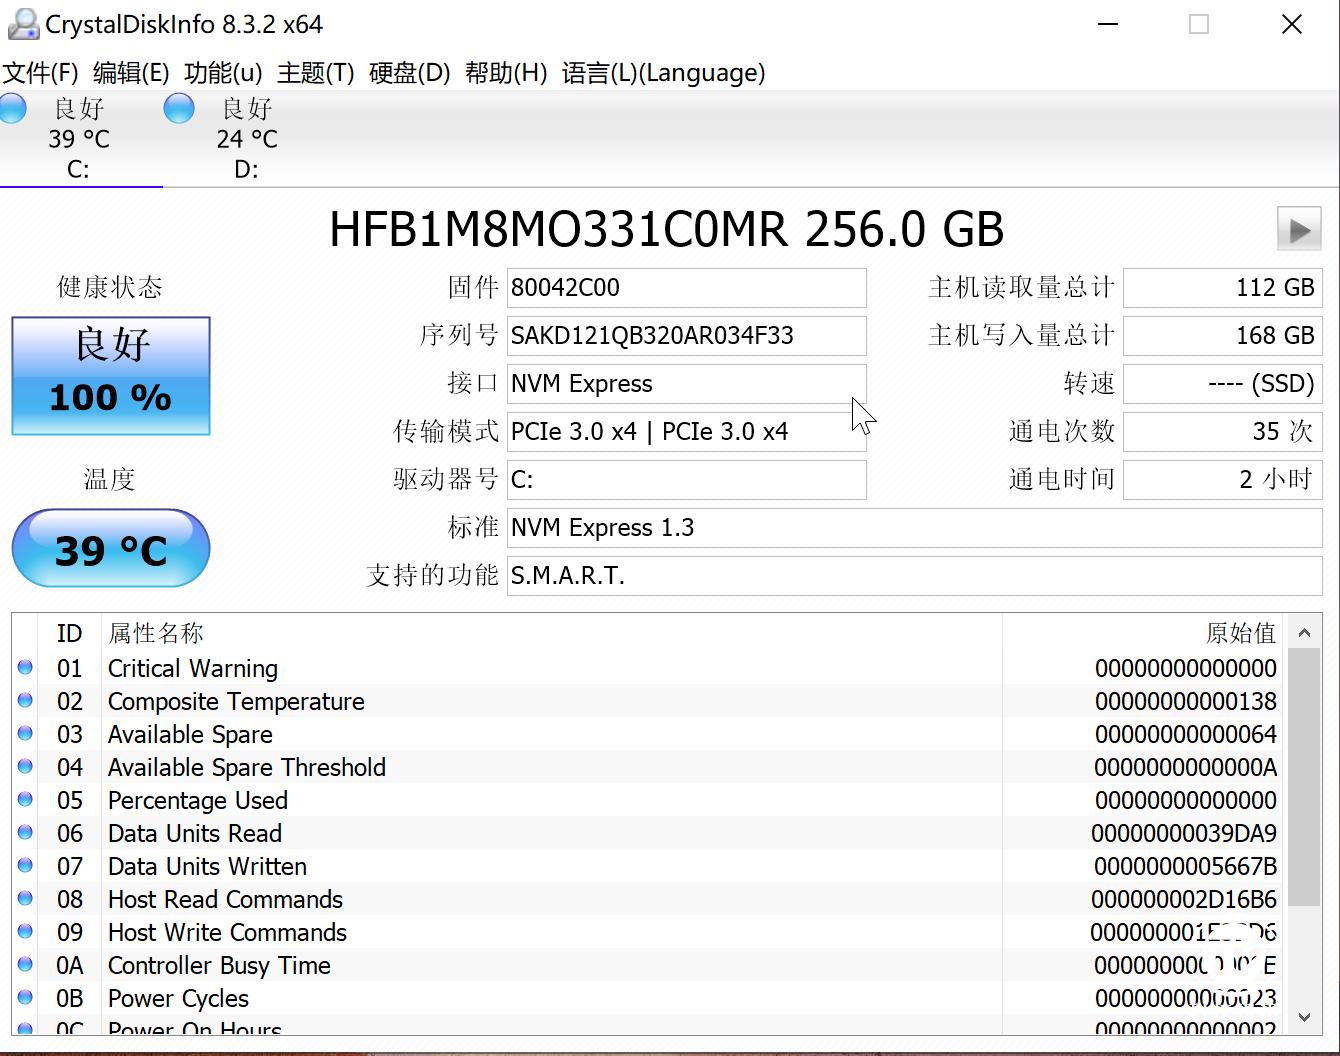The height and width of the screenshot is (1056, 1340).
Task: Click the status dot next to Host Write Commands
Action: [x=24, y=932]
